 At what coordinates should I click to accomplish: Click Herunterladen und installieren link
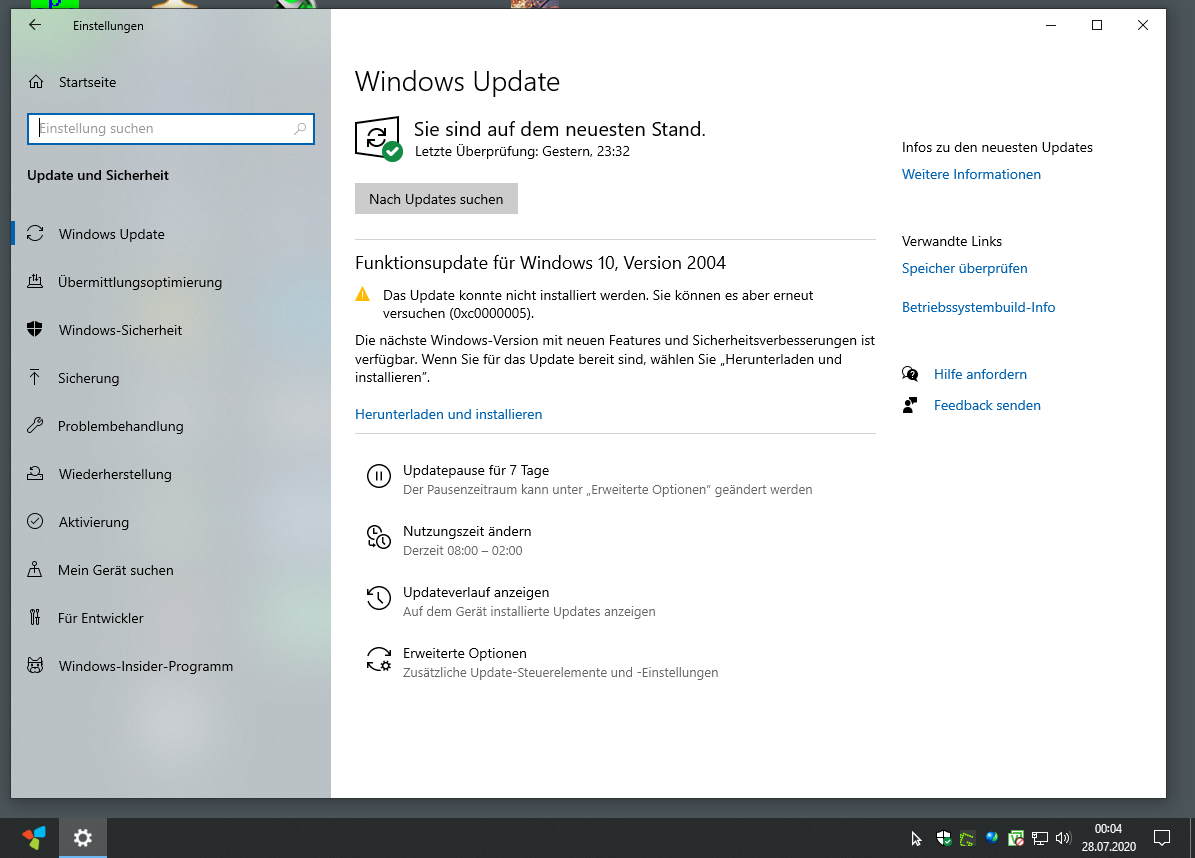point(449,415)
